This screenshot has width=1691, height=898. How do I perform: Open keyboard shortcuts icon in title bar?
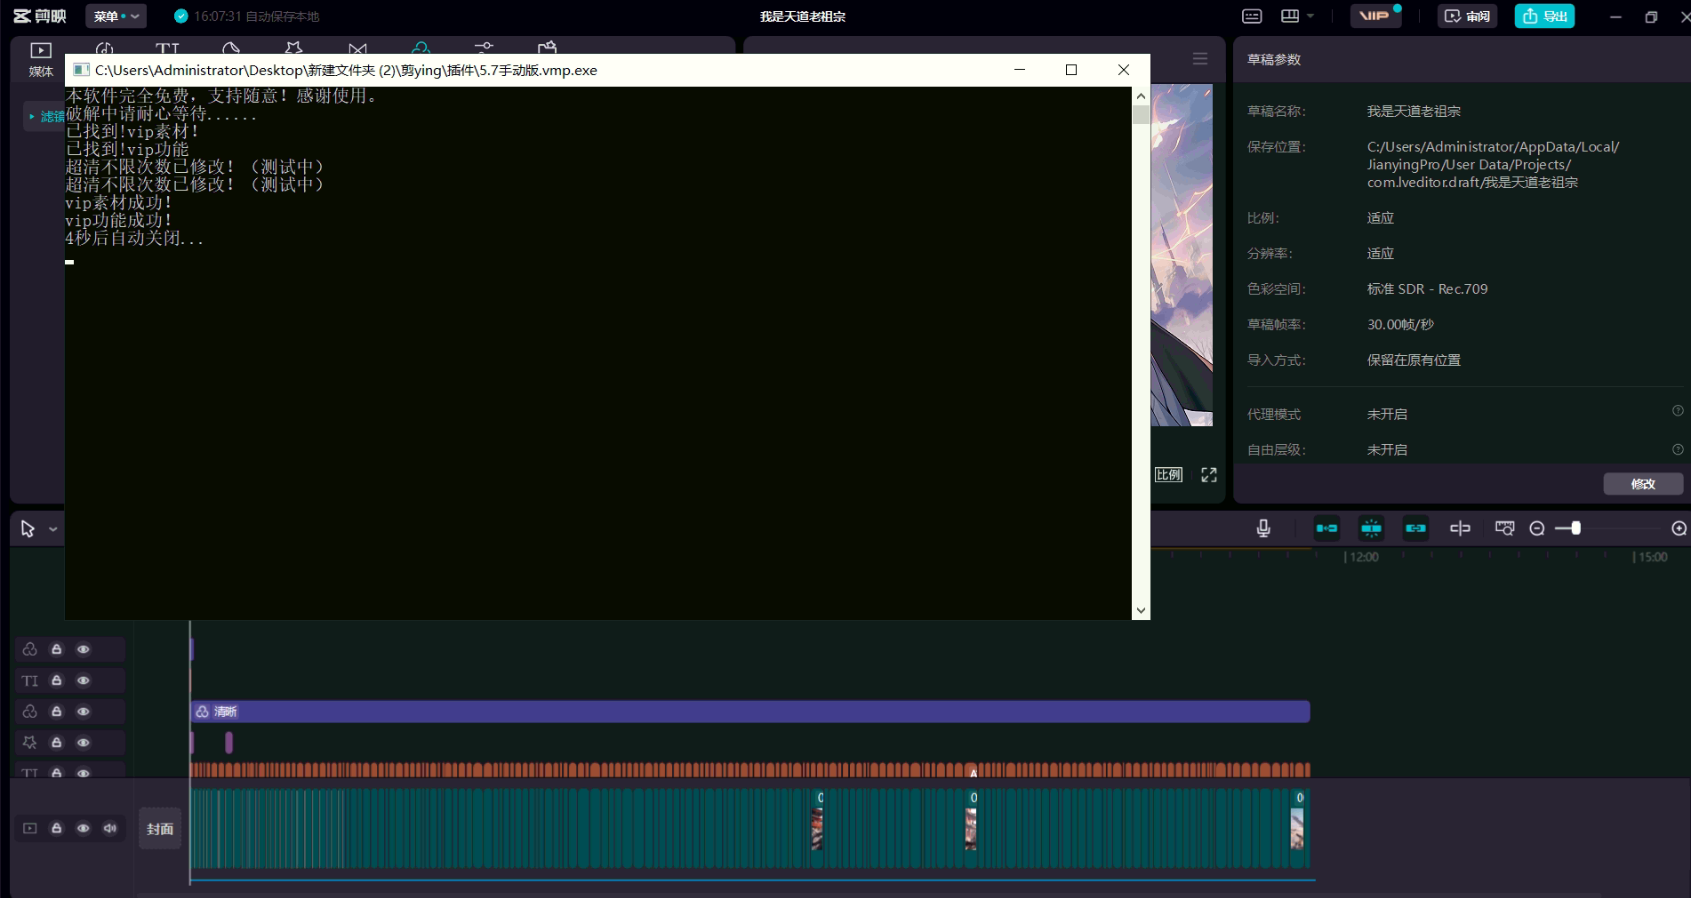pyautogui.click(x=1252, y=16)
